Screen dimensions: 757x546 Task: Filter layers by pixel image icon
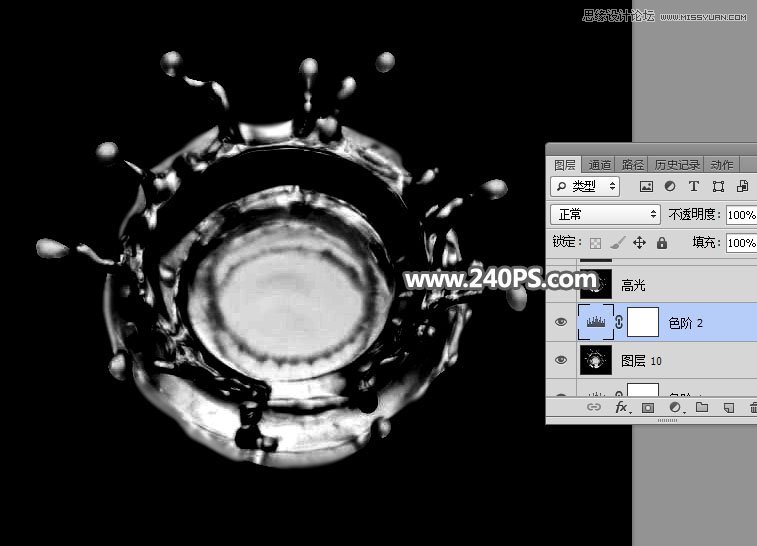click(646, 186)
